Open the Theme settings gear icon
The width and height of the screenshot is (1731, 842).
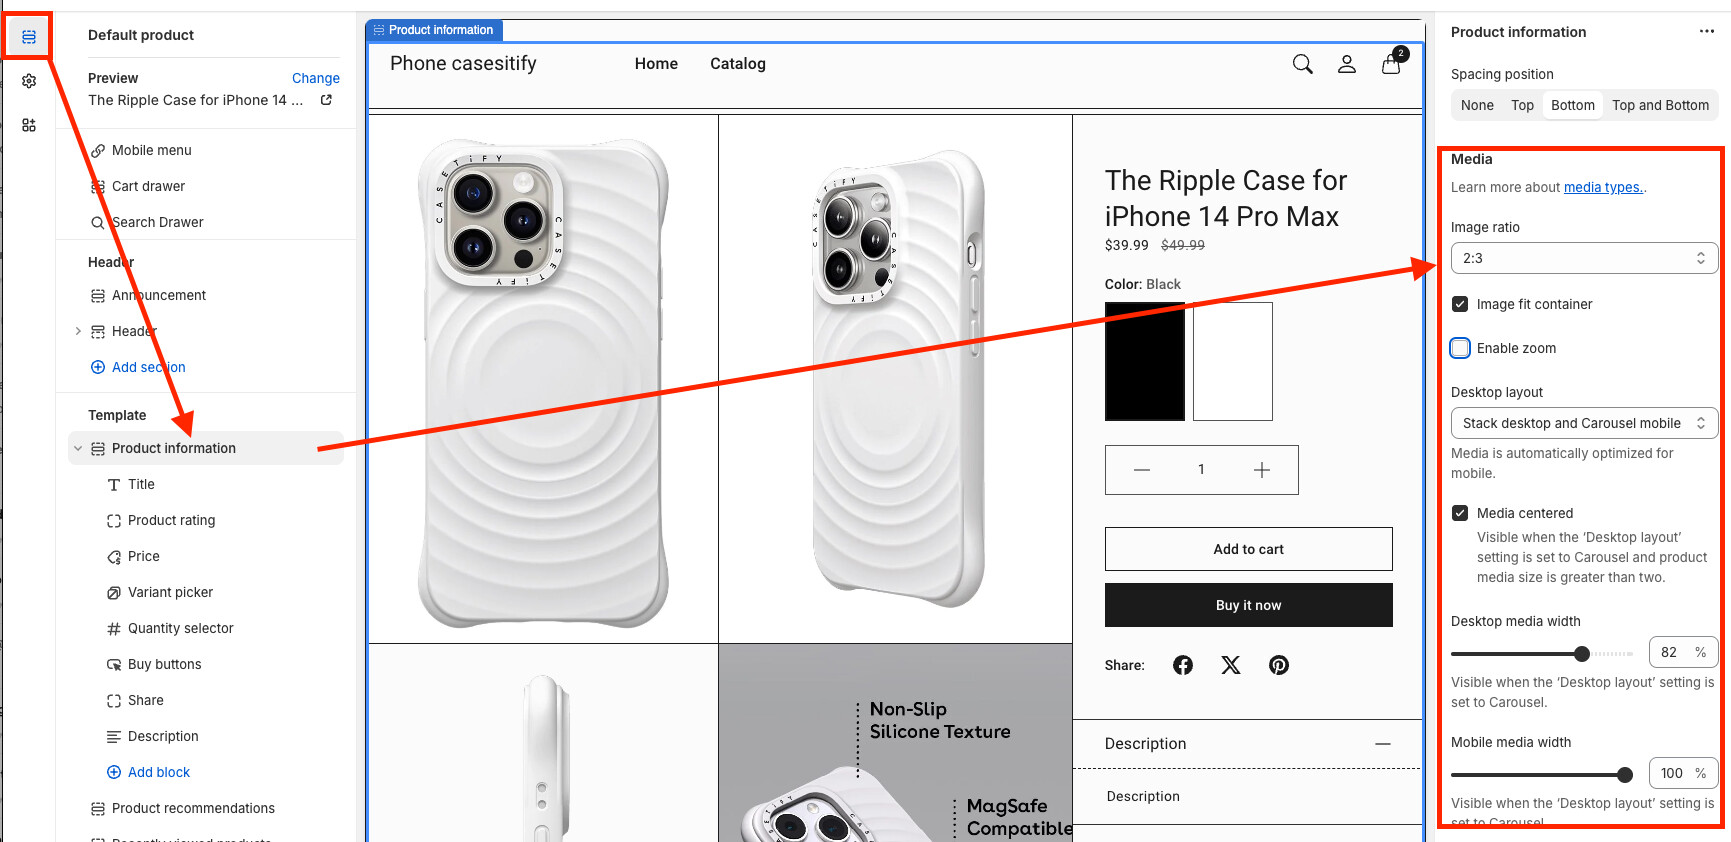pos(29,81)
